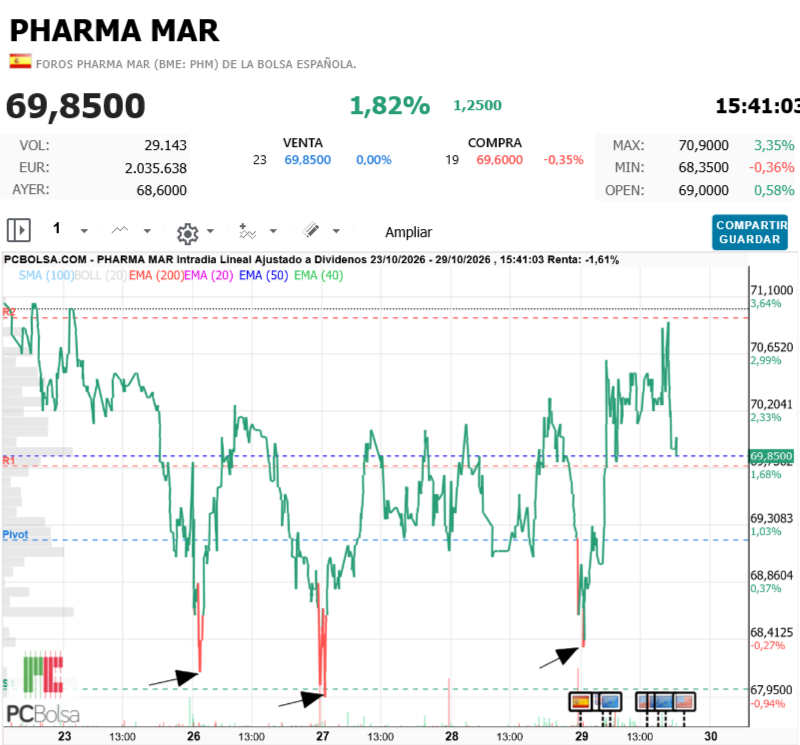Viewport: 800px width, 745px height.
Task: Expand the settings gear dropdown arrow
Action: pos(210,231)
